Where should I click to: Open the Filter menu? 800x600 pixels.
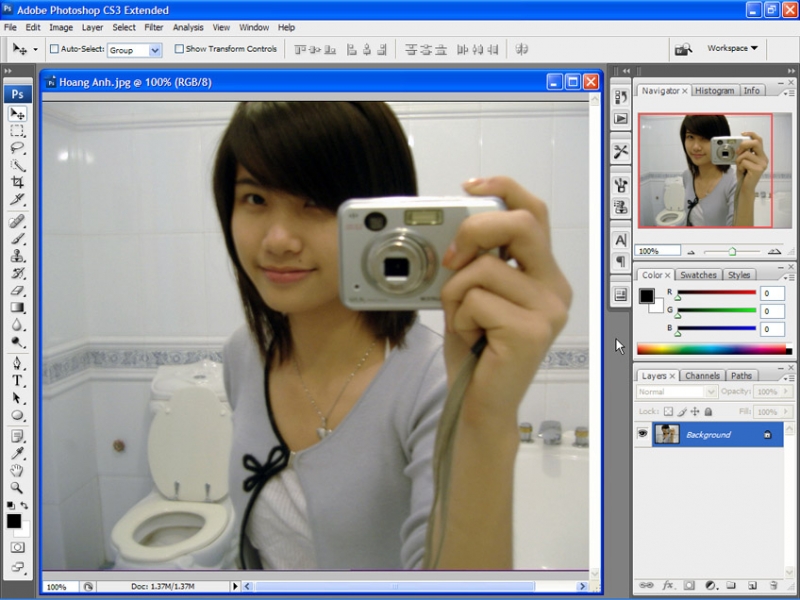click(154, 27)
